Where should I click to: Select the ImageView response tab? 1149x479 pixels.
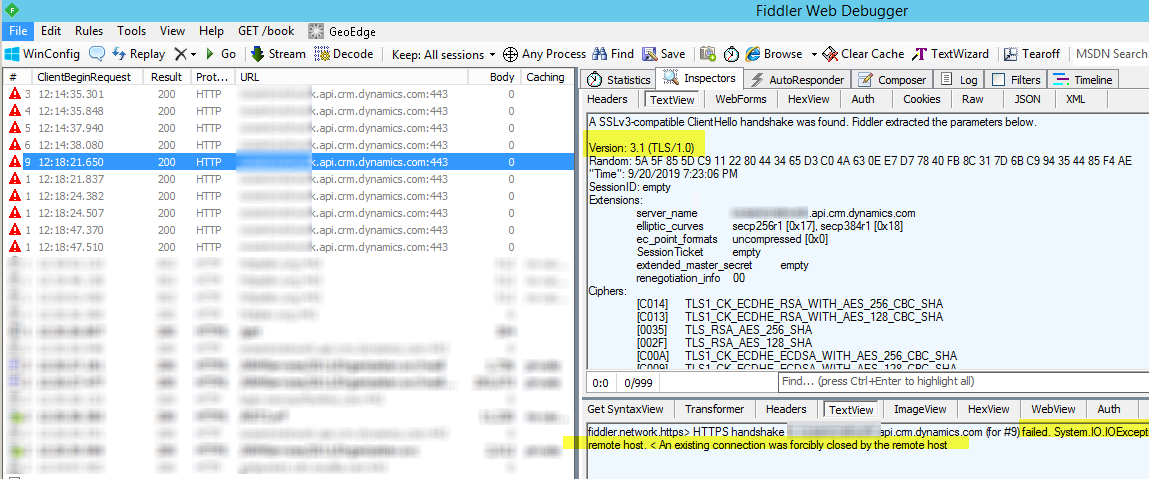[920, 409]
